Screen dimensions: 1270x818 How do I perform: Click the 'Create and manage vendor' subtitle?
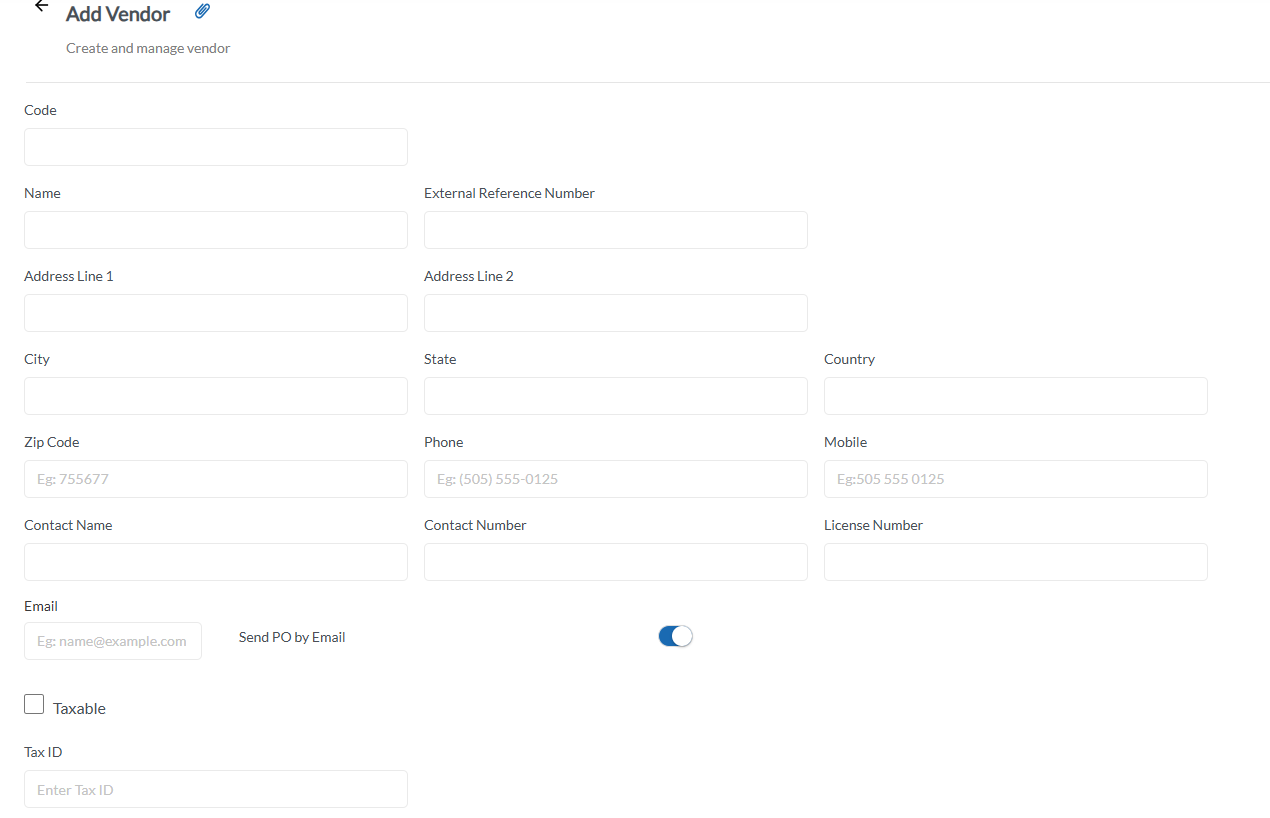point(148,48)
